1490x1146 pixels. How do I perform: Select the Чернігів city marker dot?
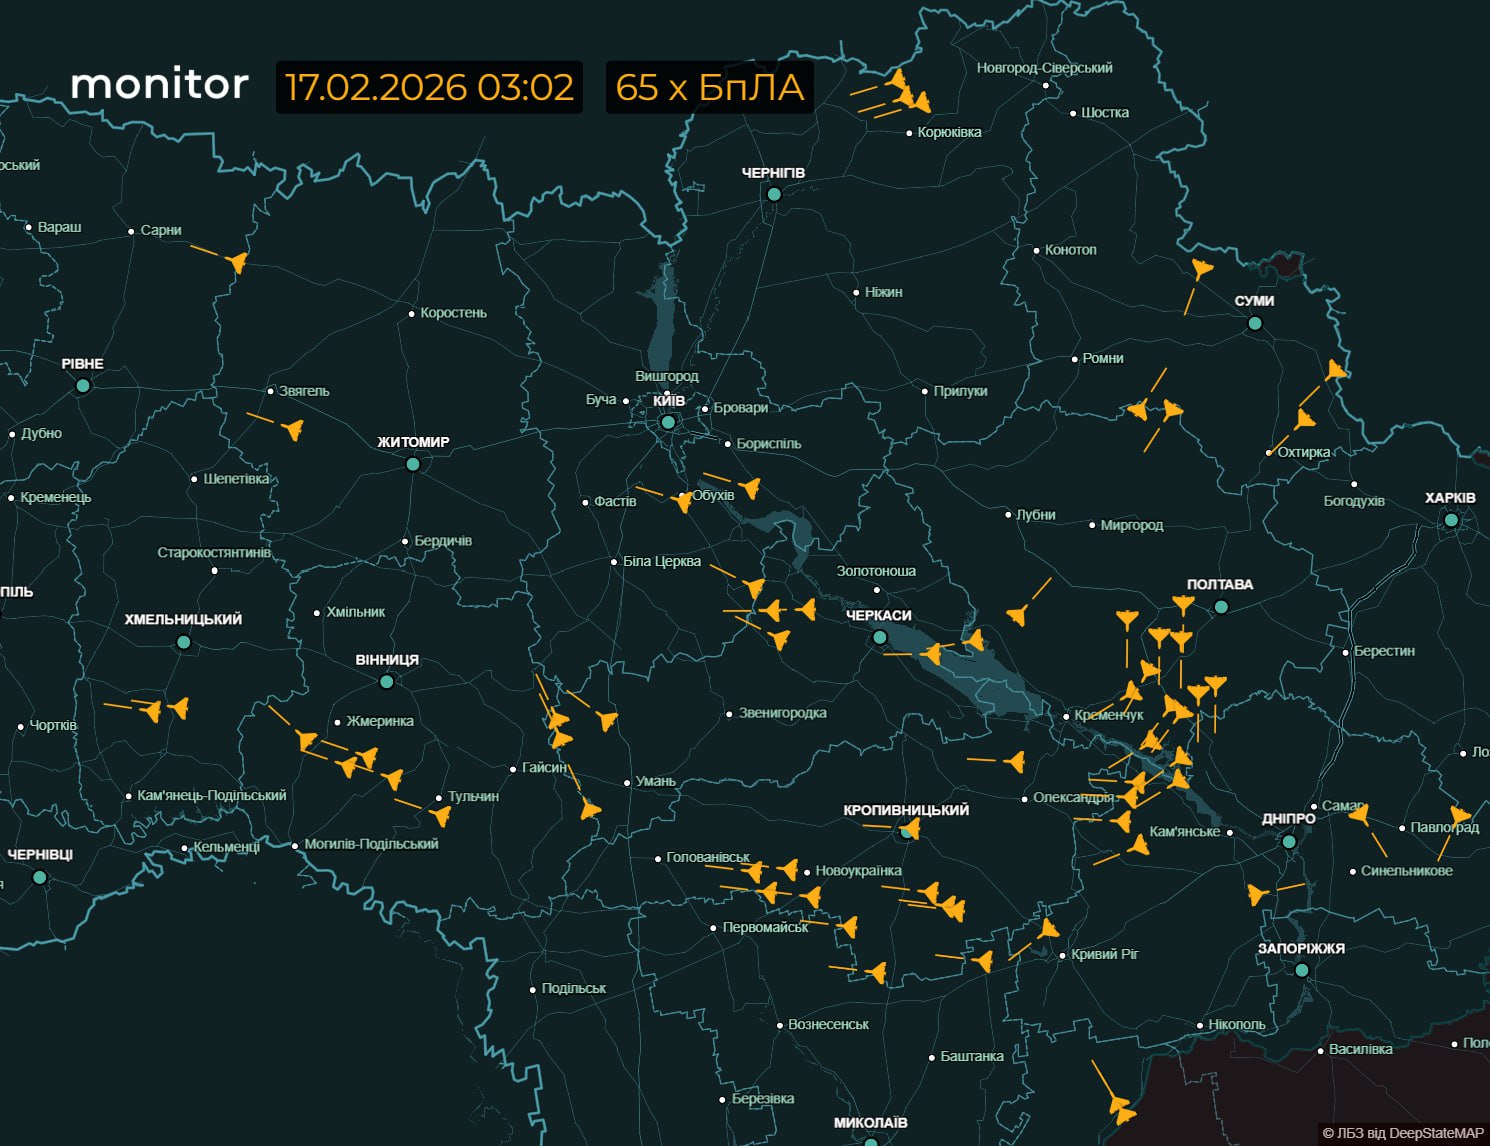[x=773, y=194]
